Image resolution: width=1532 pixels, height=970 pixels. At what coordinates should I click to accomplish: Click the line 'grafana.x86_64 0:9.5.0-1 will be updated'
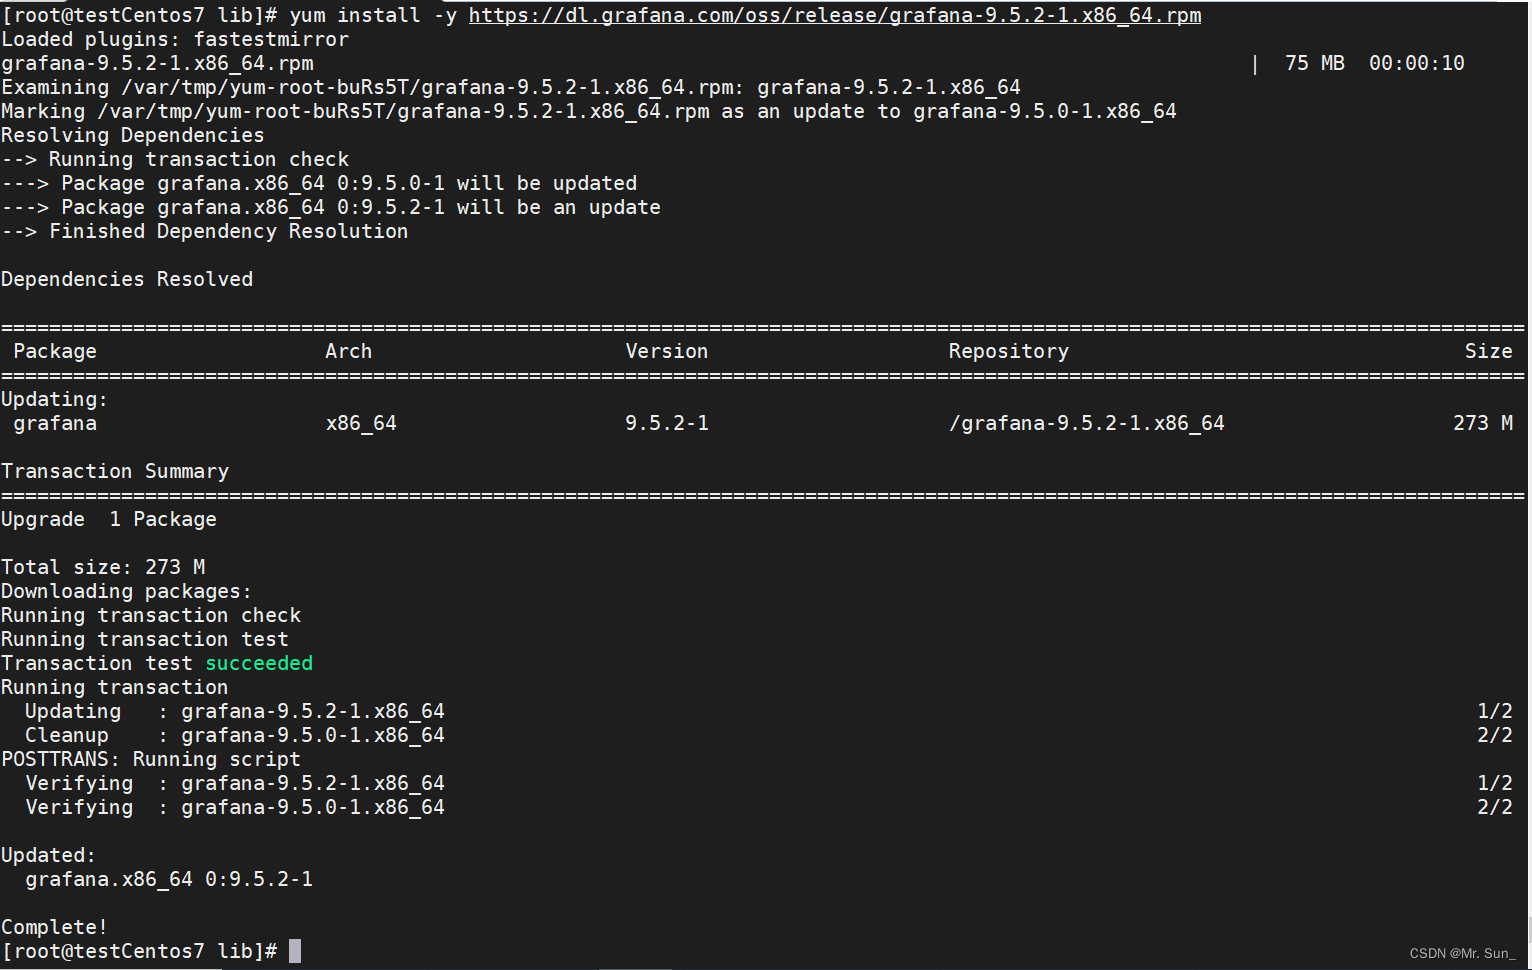(x=319, y=183)
